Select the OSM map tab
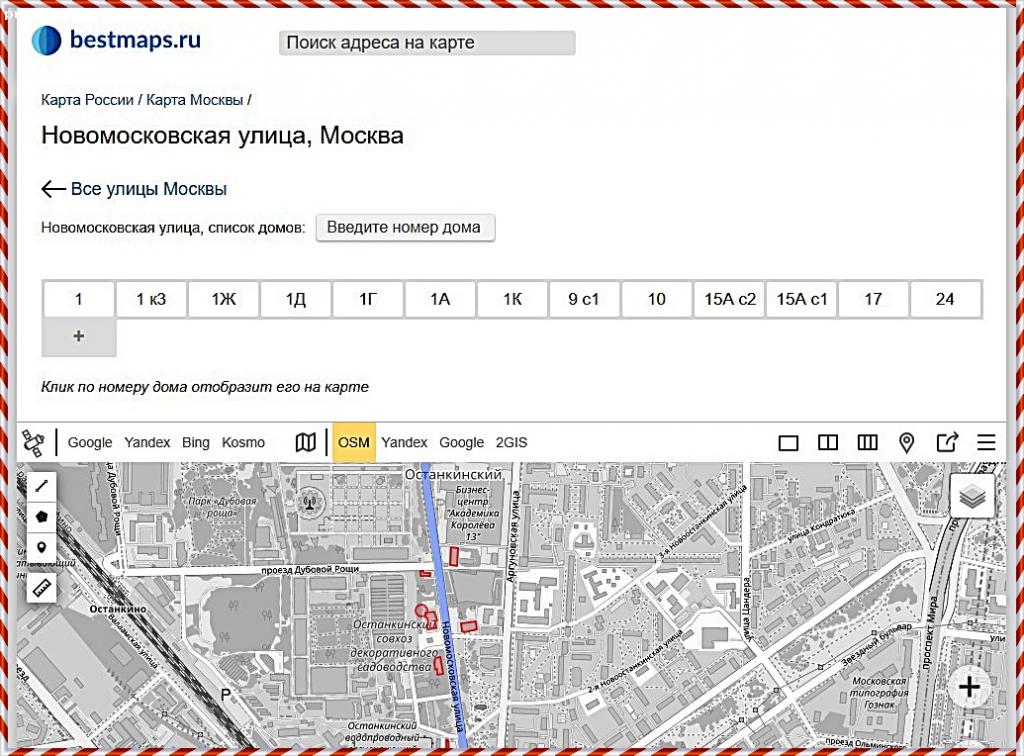Image resolution: width=1024 pixels, height=756 pixels. [x=354, y=442]
